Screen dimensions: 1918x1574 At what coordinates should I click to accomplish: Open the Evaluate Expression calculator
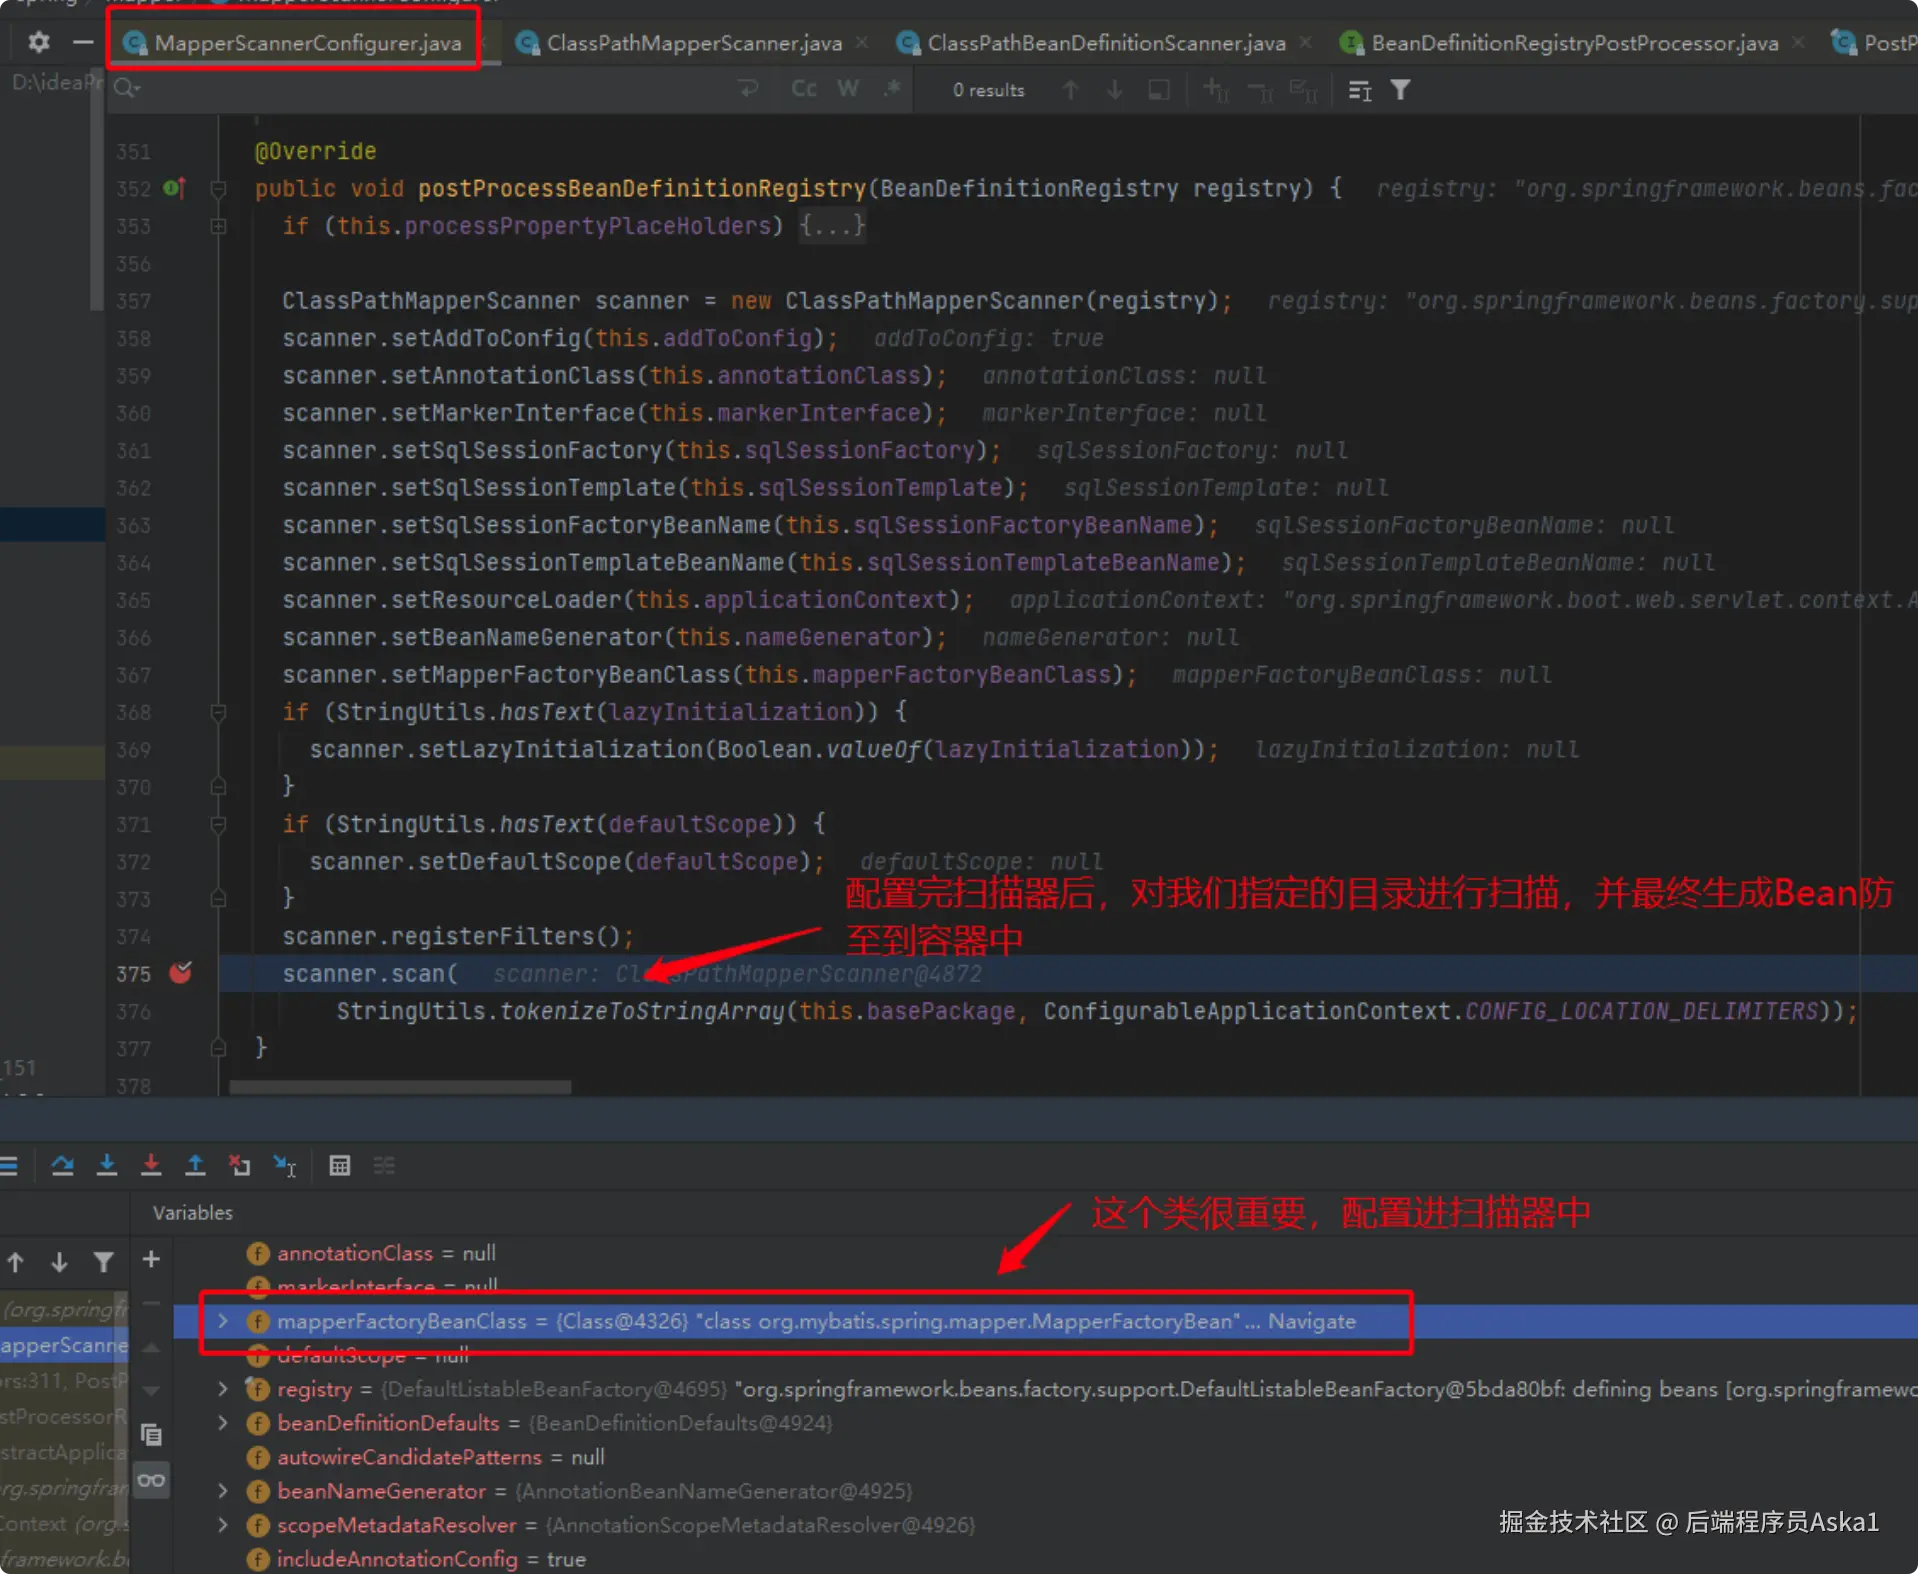click(x=340, y=1165)
